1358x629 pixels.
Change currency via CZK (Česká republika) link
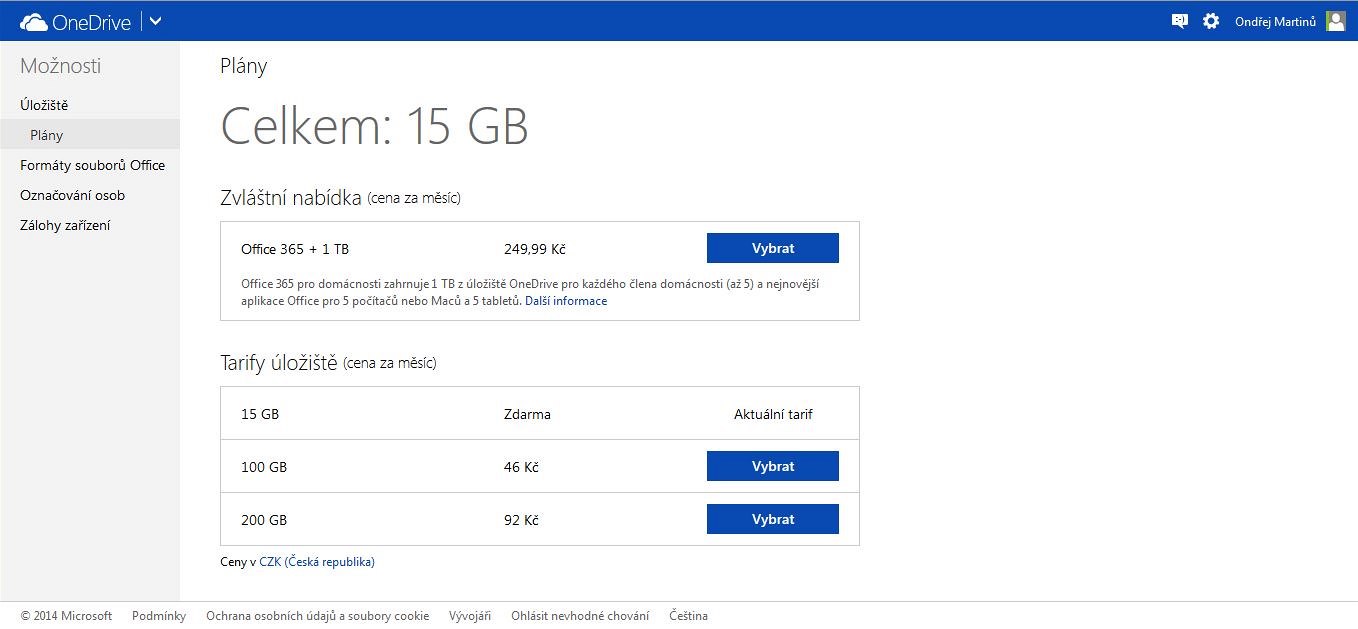316,562
